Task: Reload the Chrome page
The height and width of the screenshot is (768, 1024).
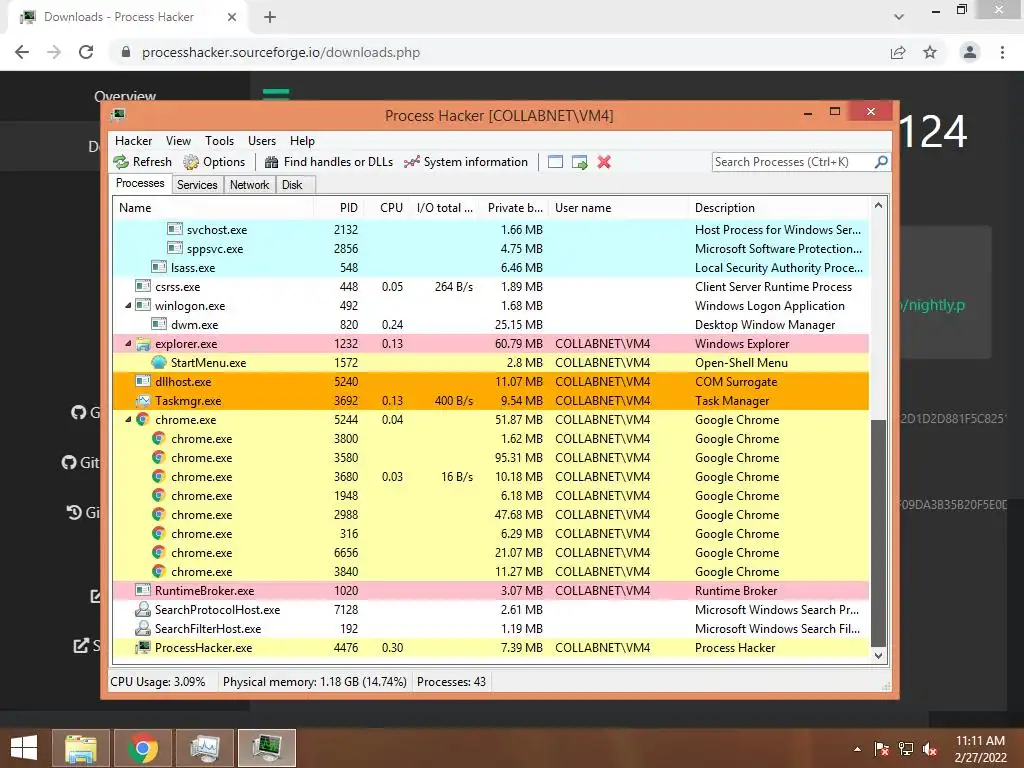Action: click(x=86, y=52)
